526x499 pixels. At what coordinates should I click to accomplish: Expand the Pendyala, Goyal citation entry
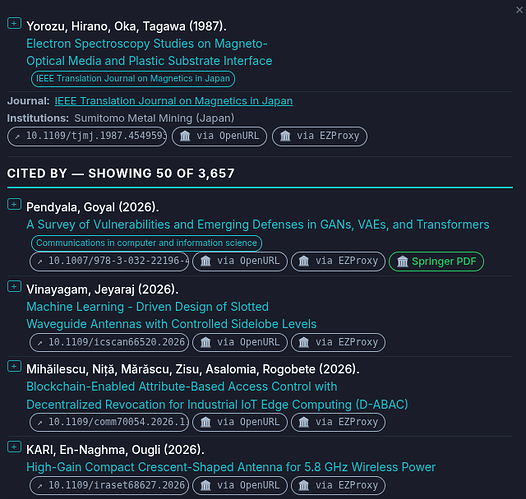pyautogui.click(x=14, y=204)
